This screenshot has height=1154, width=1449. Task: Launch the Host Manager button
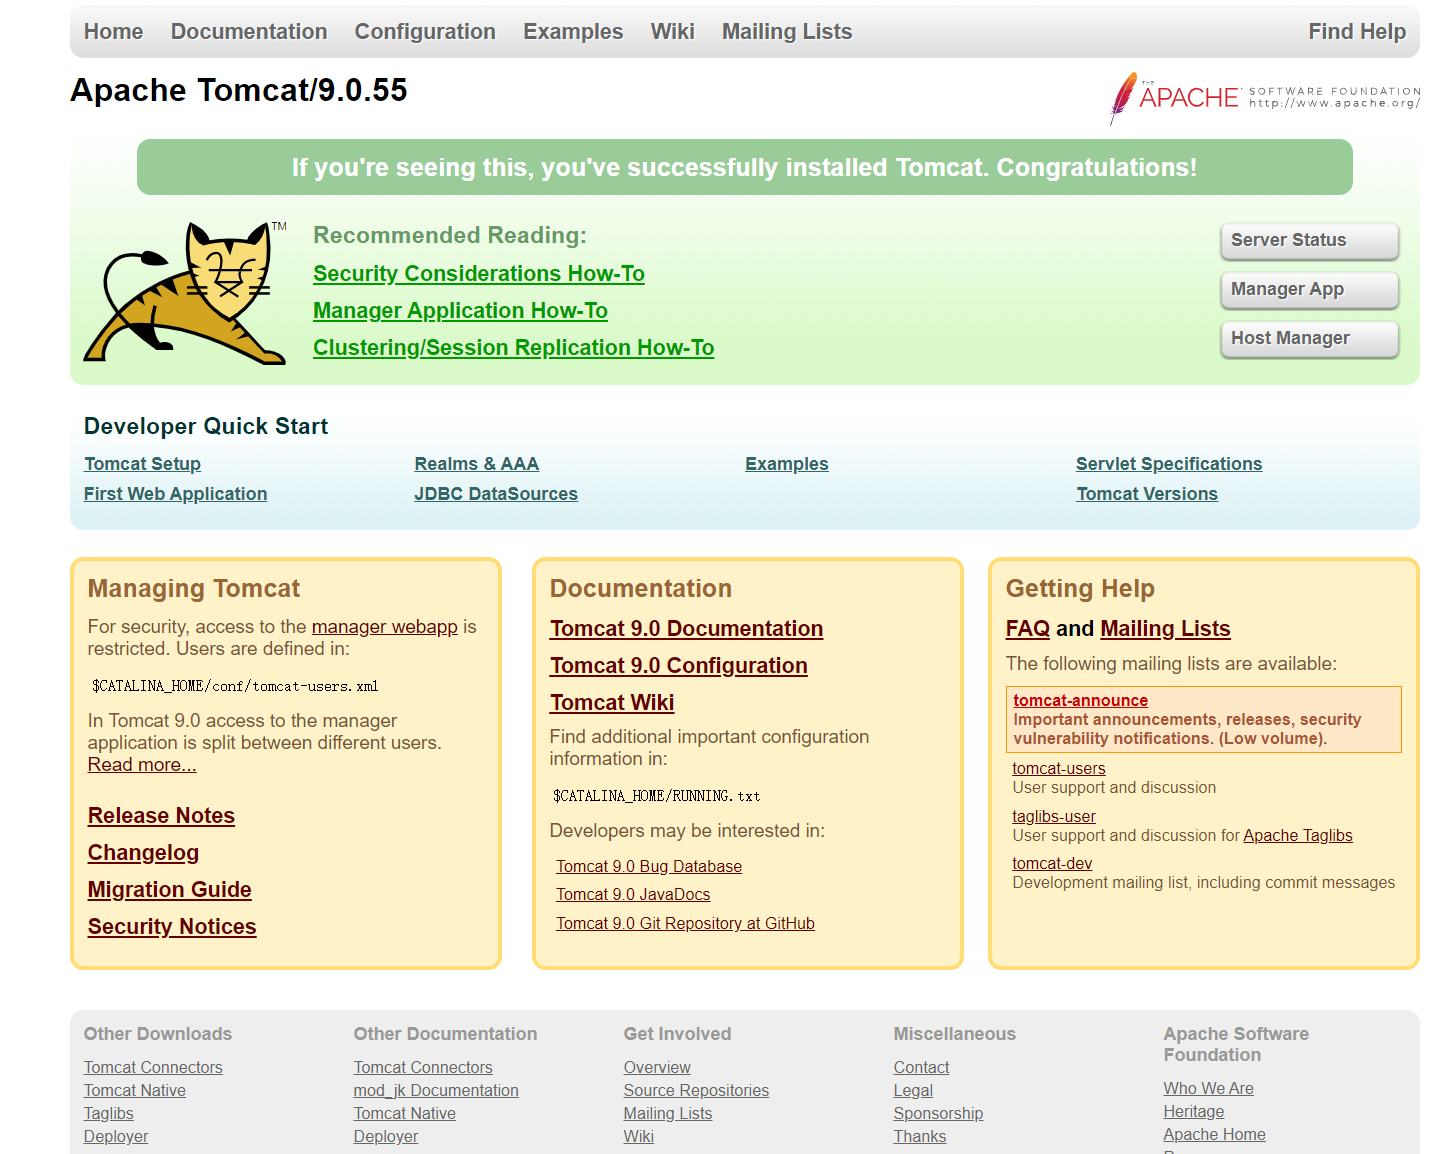point(1309,339)
